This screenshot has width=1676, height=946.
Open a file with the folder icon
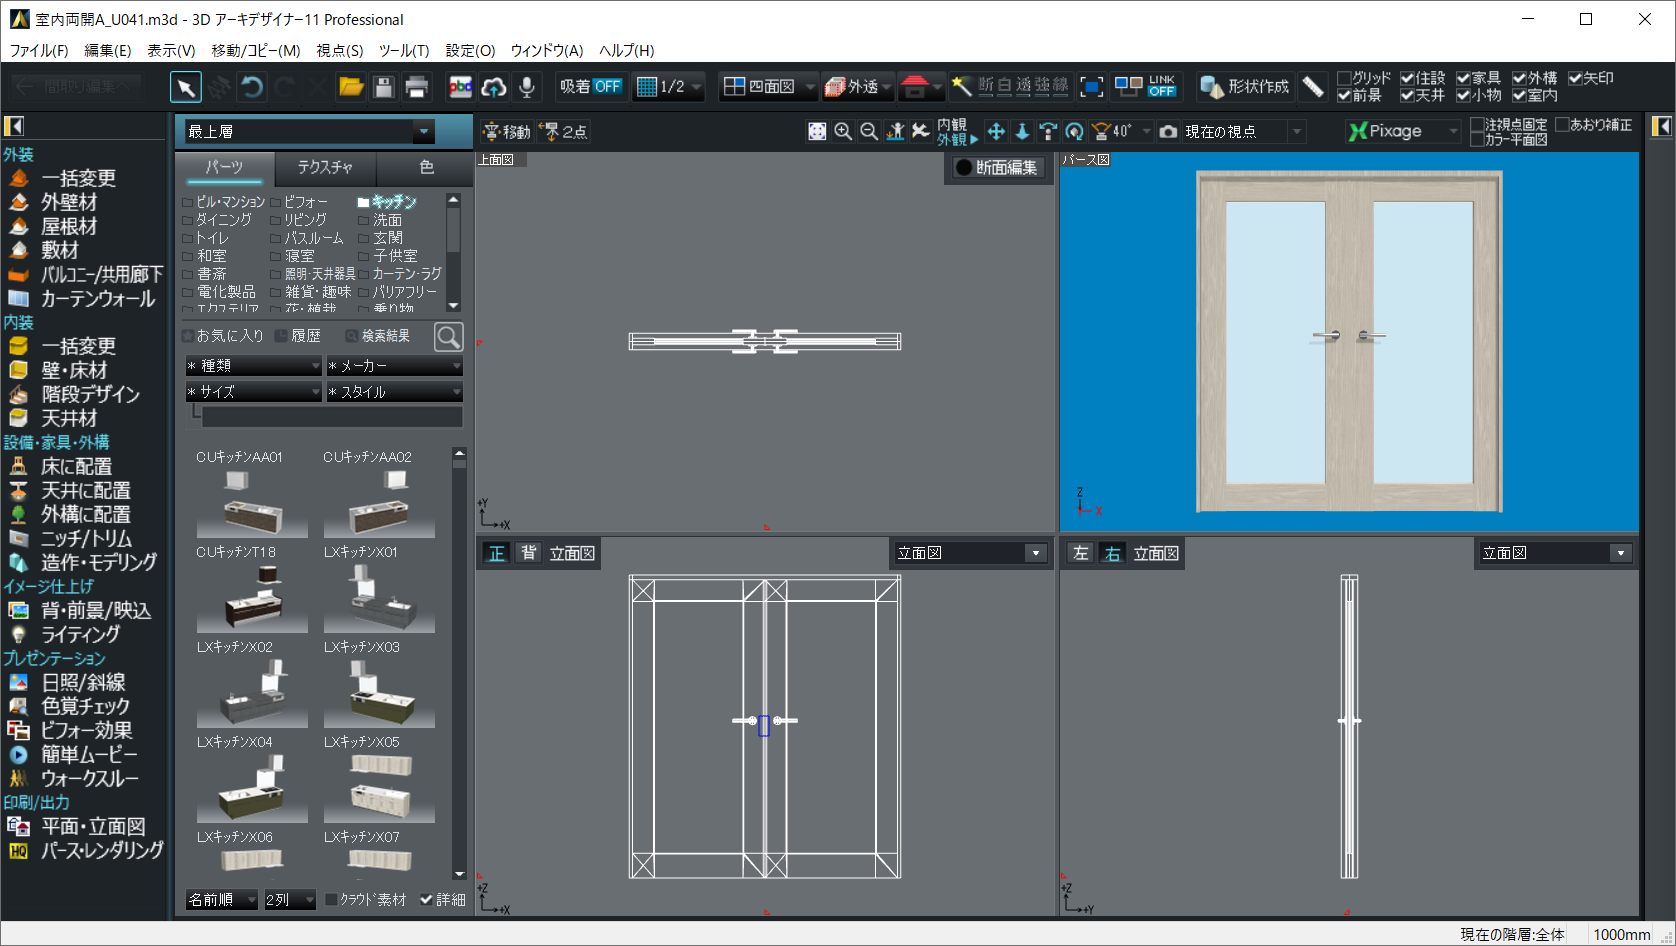click(x=350, y=88)
